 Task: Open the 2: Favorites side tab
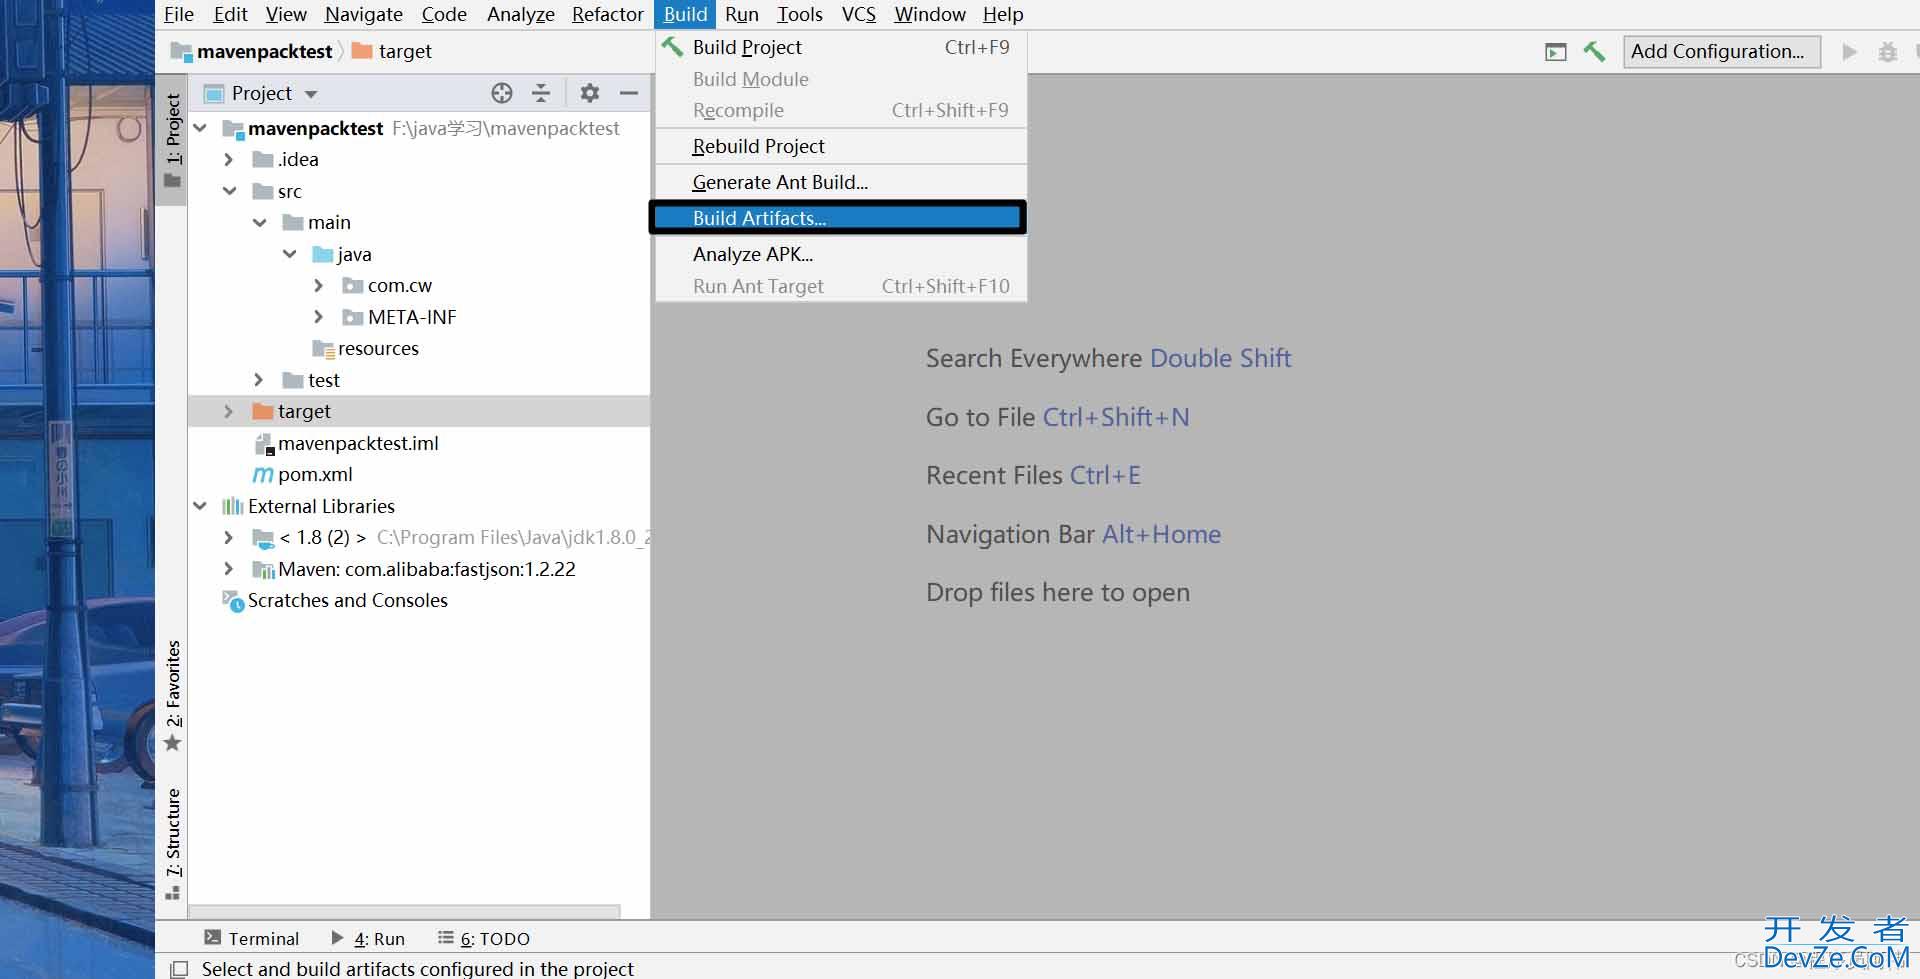tap(172, 696)
